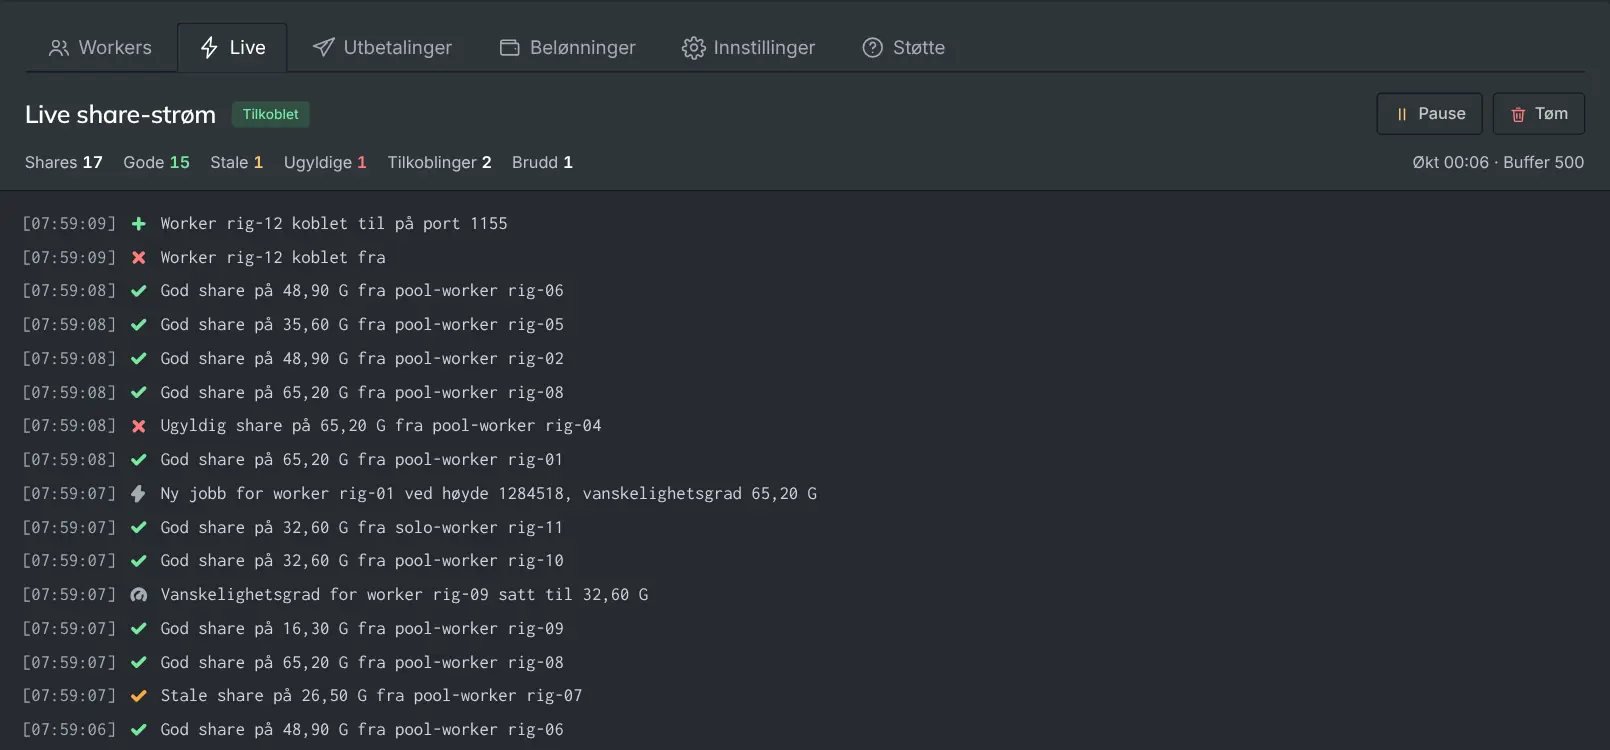
Task: Open the Innstillinger tab
Action: (x=748, y=48)
